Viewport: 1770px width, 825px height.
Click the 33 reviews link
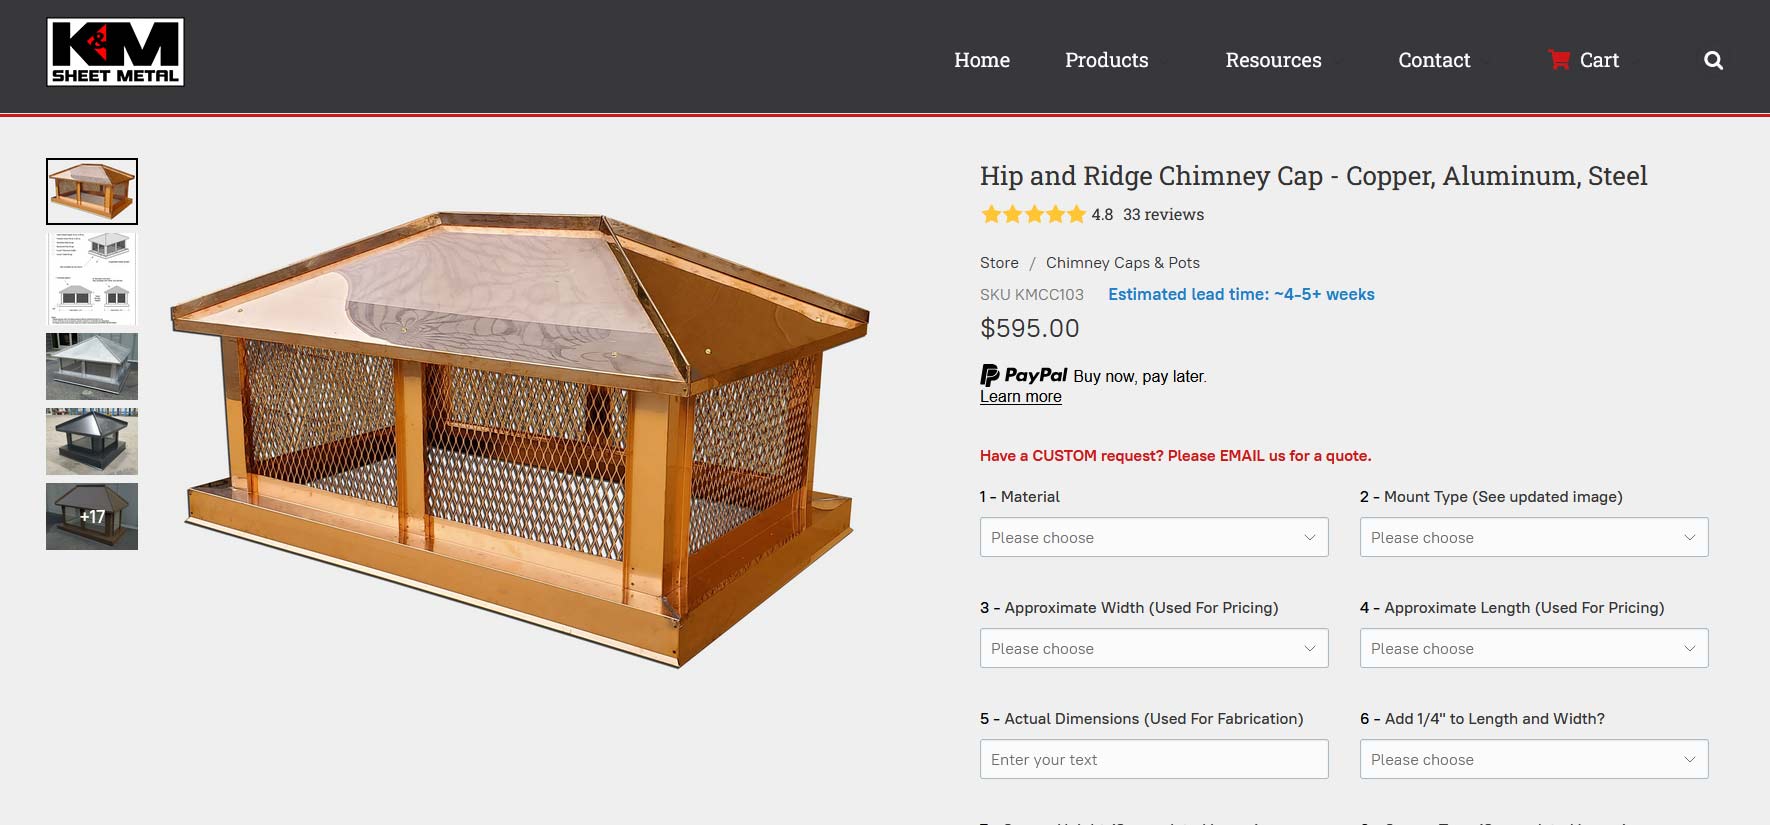(1162, 214)
